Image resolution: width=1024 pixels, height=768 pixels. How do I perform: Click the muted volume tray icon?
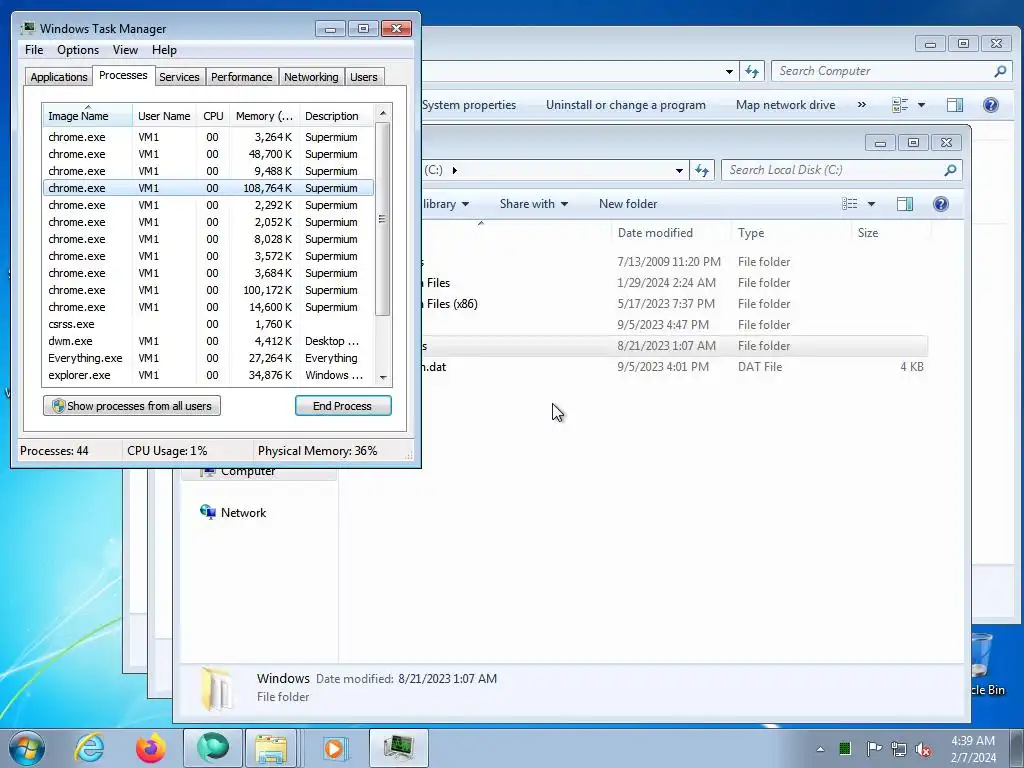point(923,749)
